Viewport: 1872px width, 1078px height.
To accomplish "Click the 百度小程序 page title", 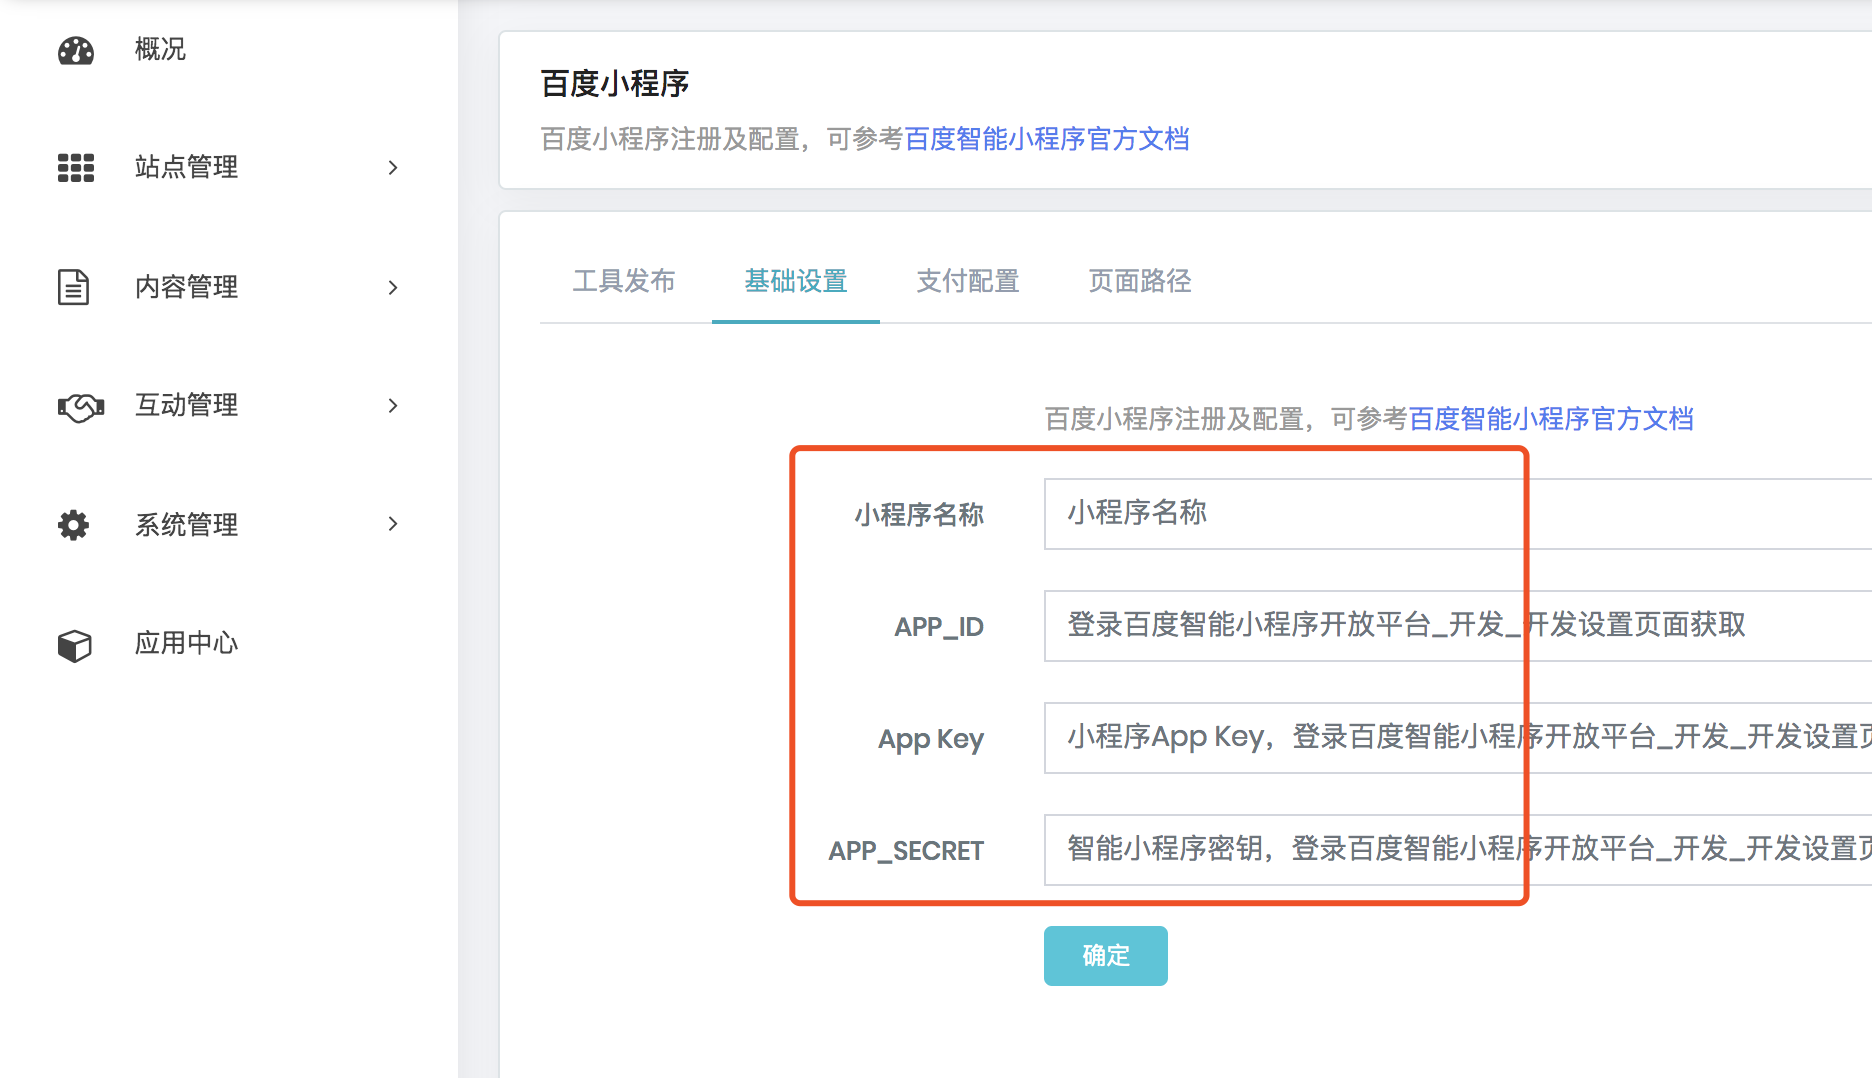I will pyautogui.click(x=615, y=83).
